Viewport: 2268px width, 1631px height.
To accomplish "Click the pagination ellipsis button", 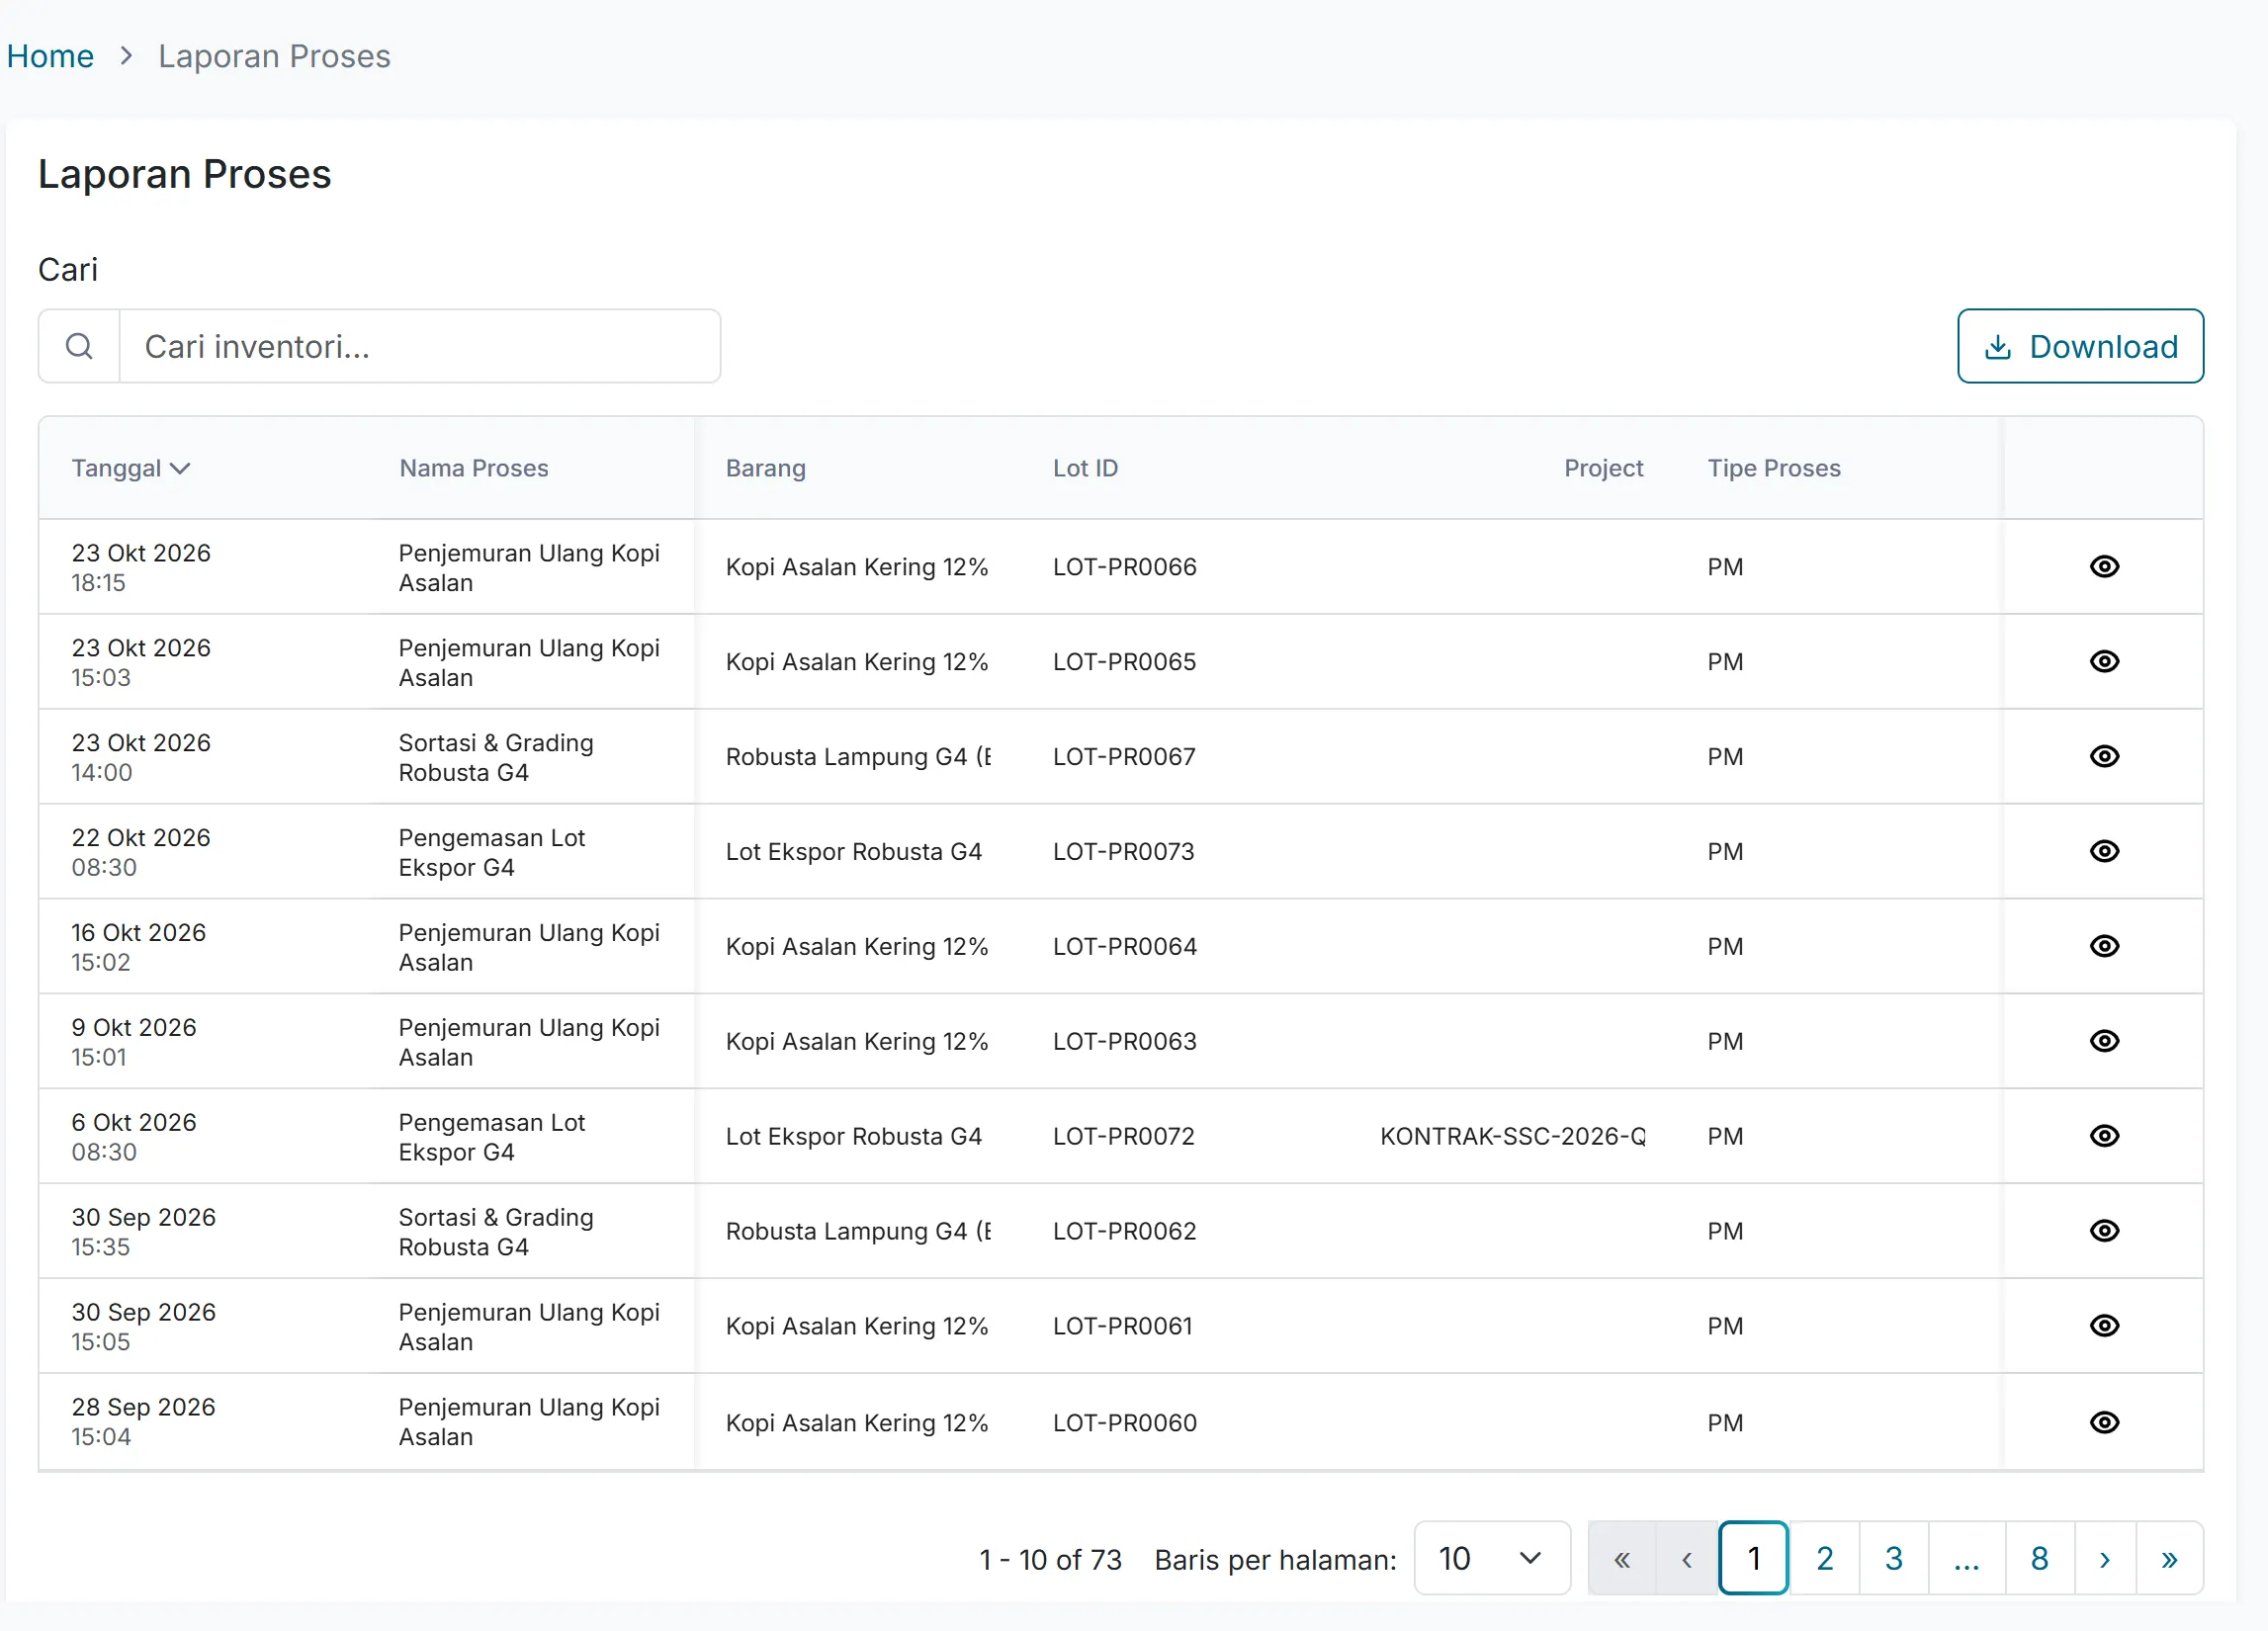I will (x=1966, y=1559).
